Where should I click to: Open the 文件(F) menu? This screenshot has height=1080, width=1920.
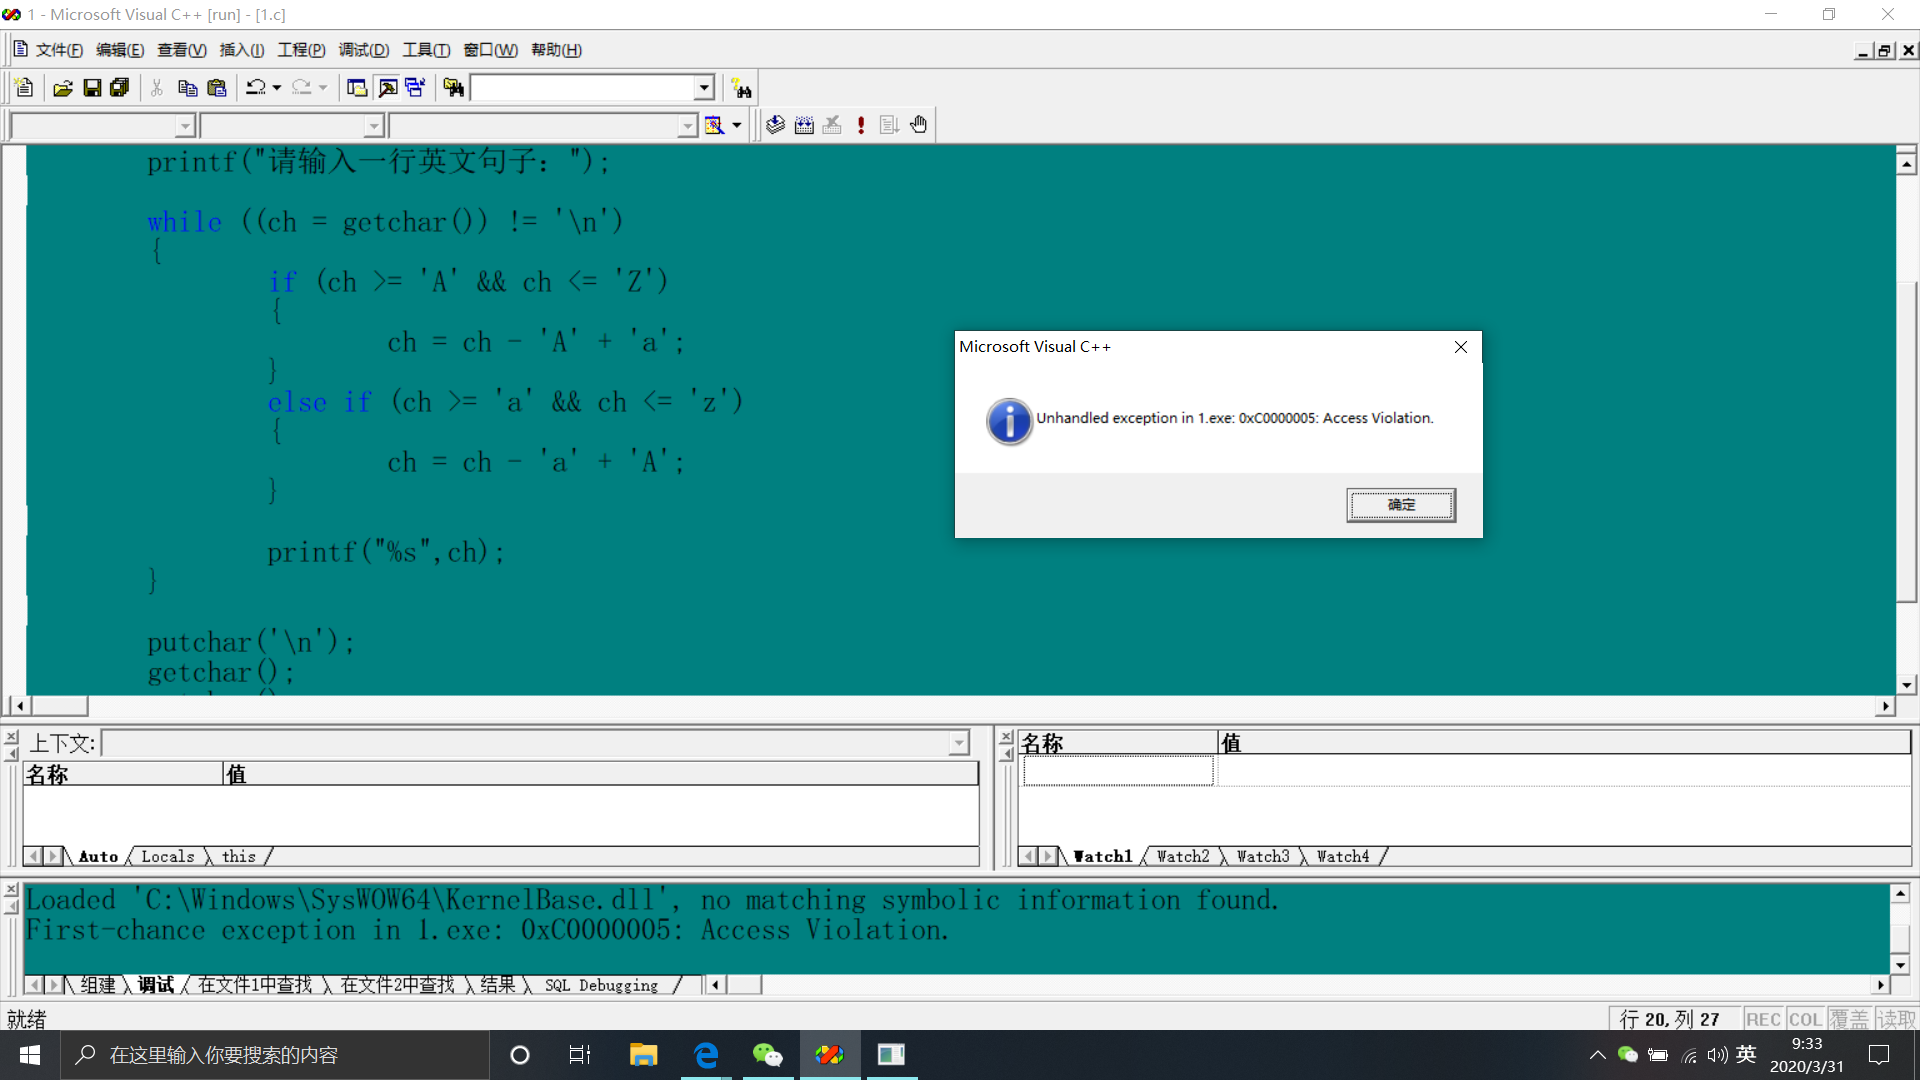coord(59,50)
